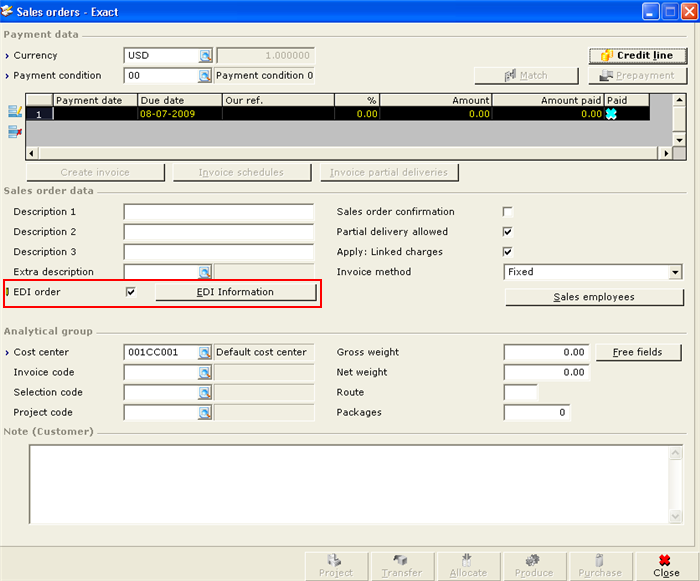Click the Payment date column header

click(x=95, y=100)
